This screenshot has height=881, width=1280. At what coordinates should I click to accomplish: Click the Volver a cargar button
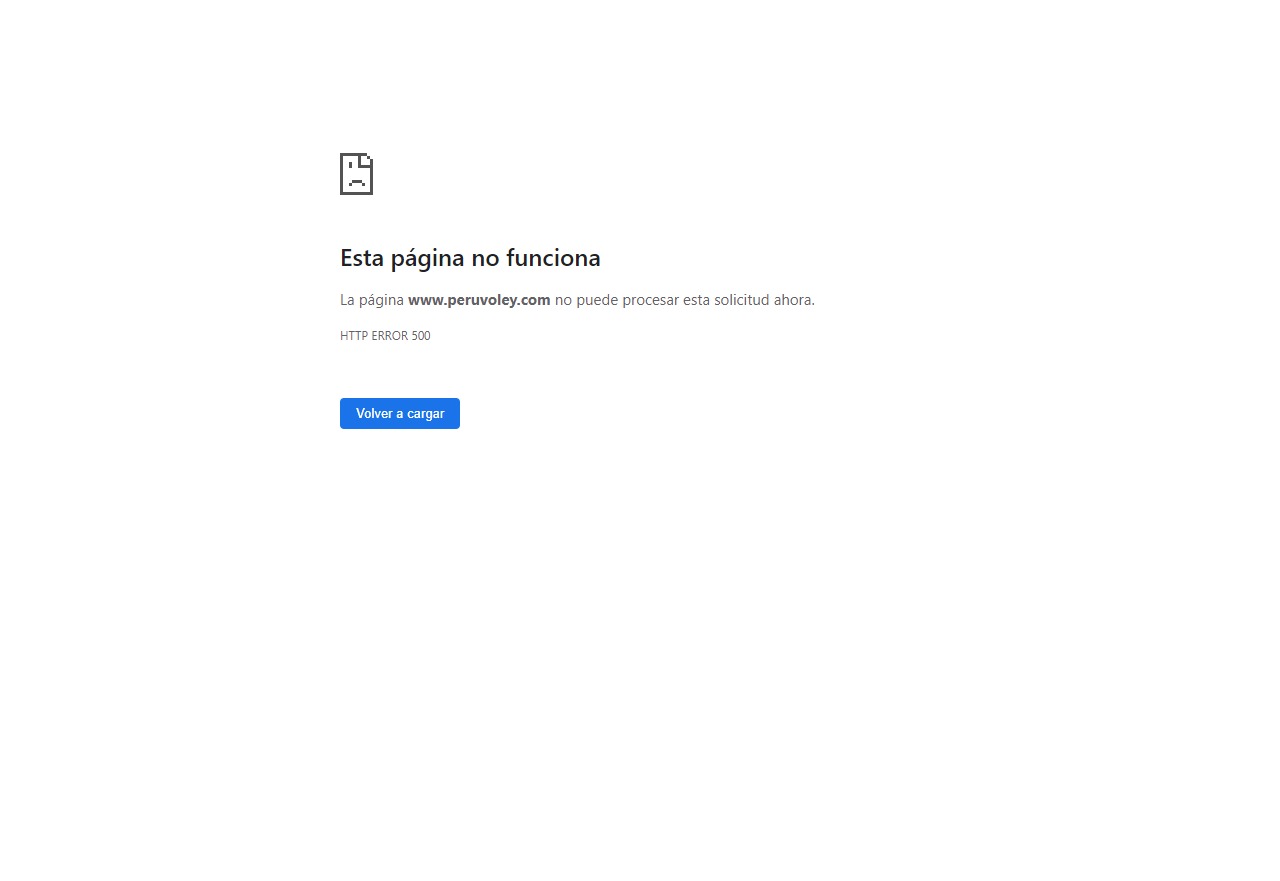(400, 413)
